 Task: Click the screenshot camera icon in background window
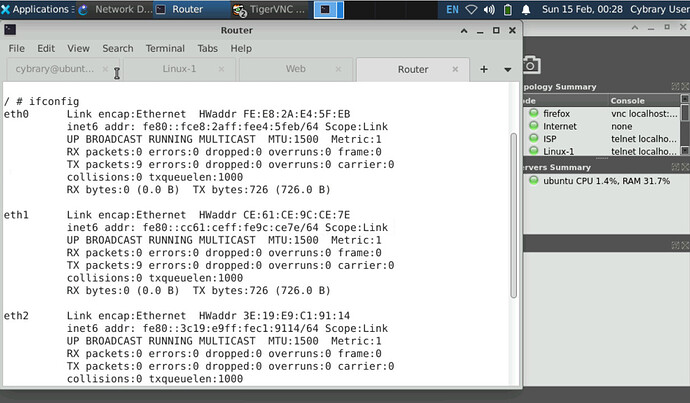(531, 65)
